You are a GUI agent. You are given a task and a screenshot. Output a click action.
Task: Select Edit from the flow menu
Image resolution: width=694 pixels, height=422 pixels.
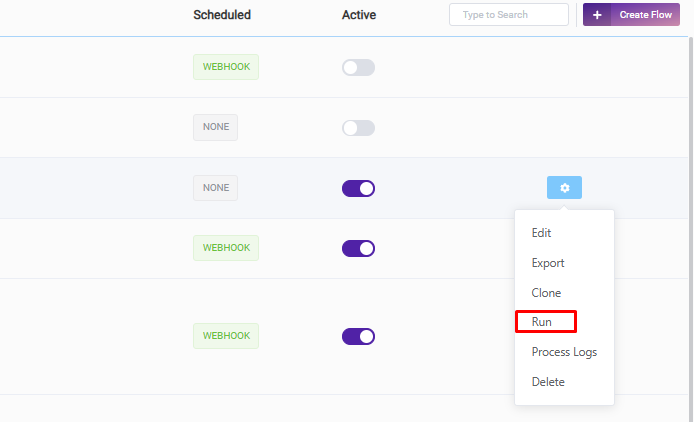click(541, 233)
